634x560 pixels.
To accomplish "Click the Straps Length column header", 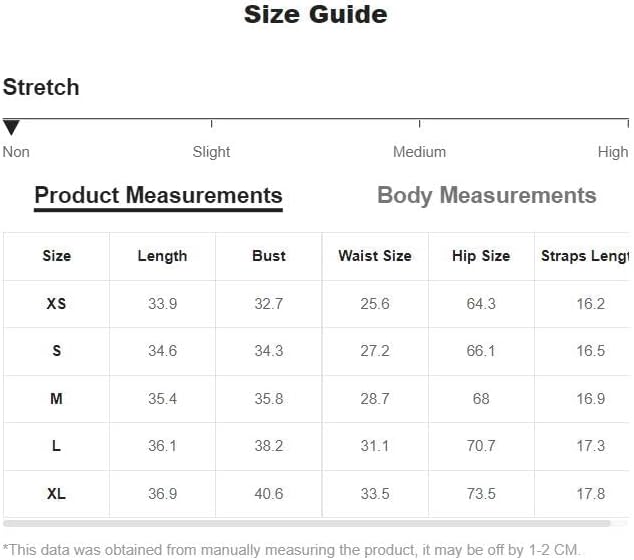I will 586,256.
